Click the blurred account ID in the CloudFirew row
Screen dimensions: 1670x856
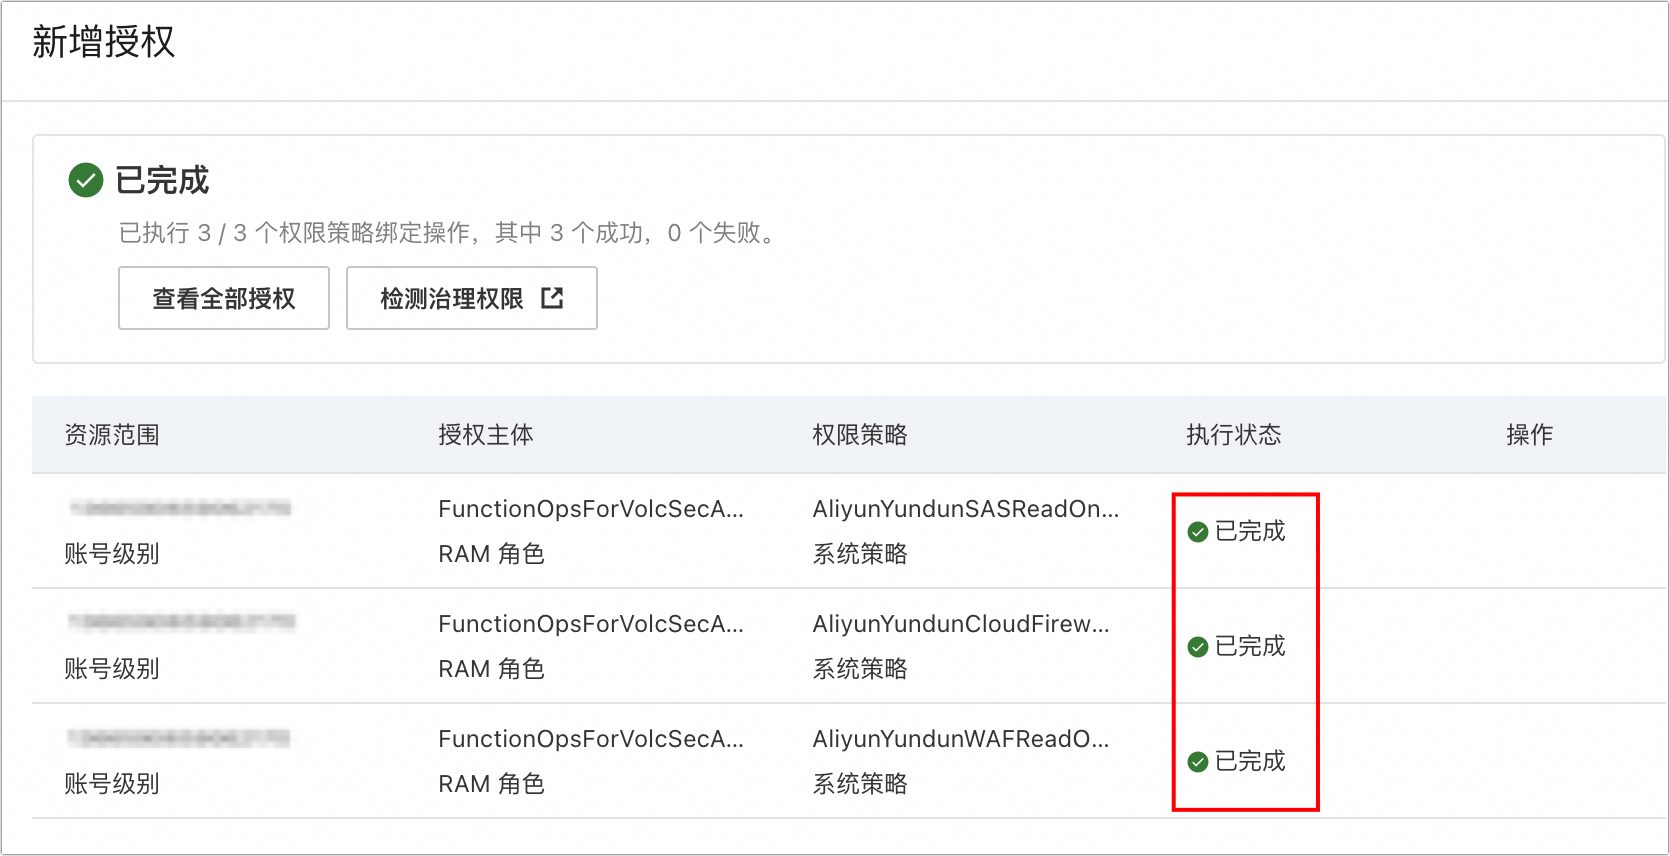tap(182, 622)
